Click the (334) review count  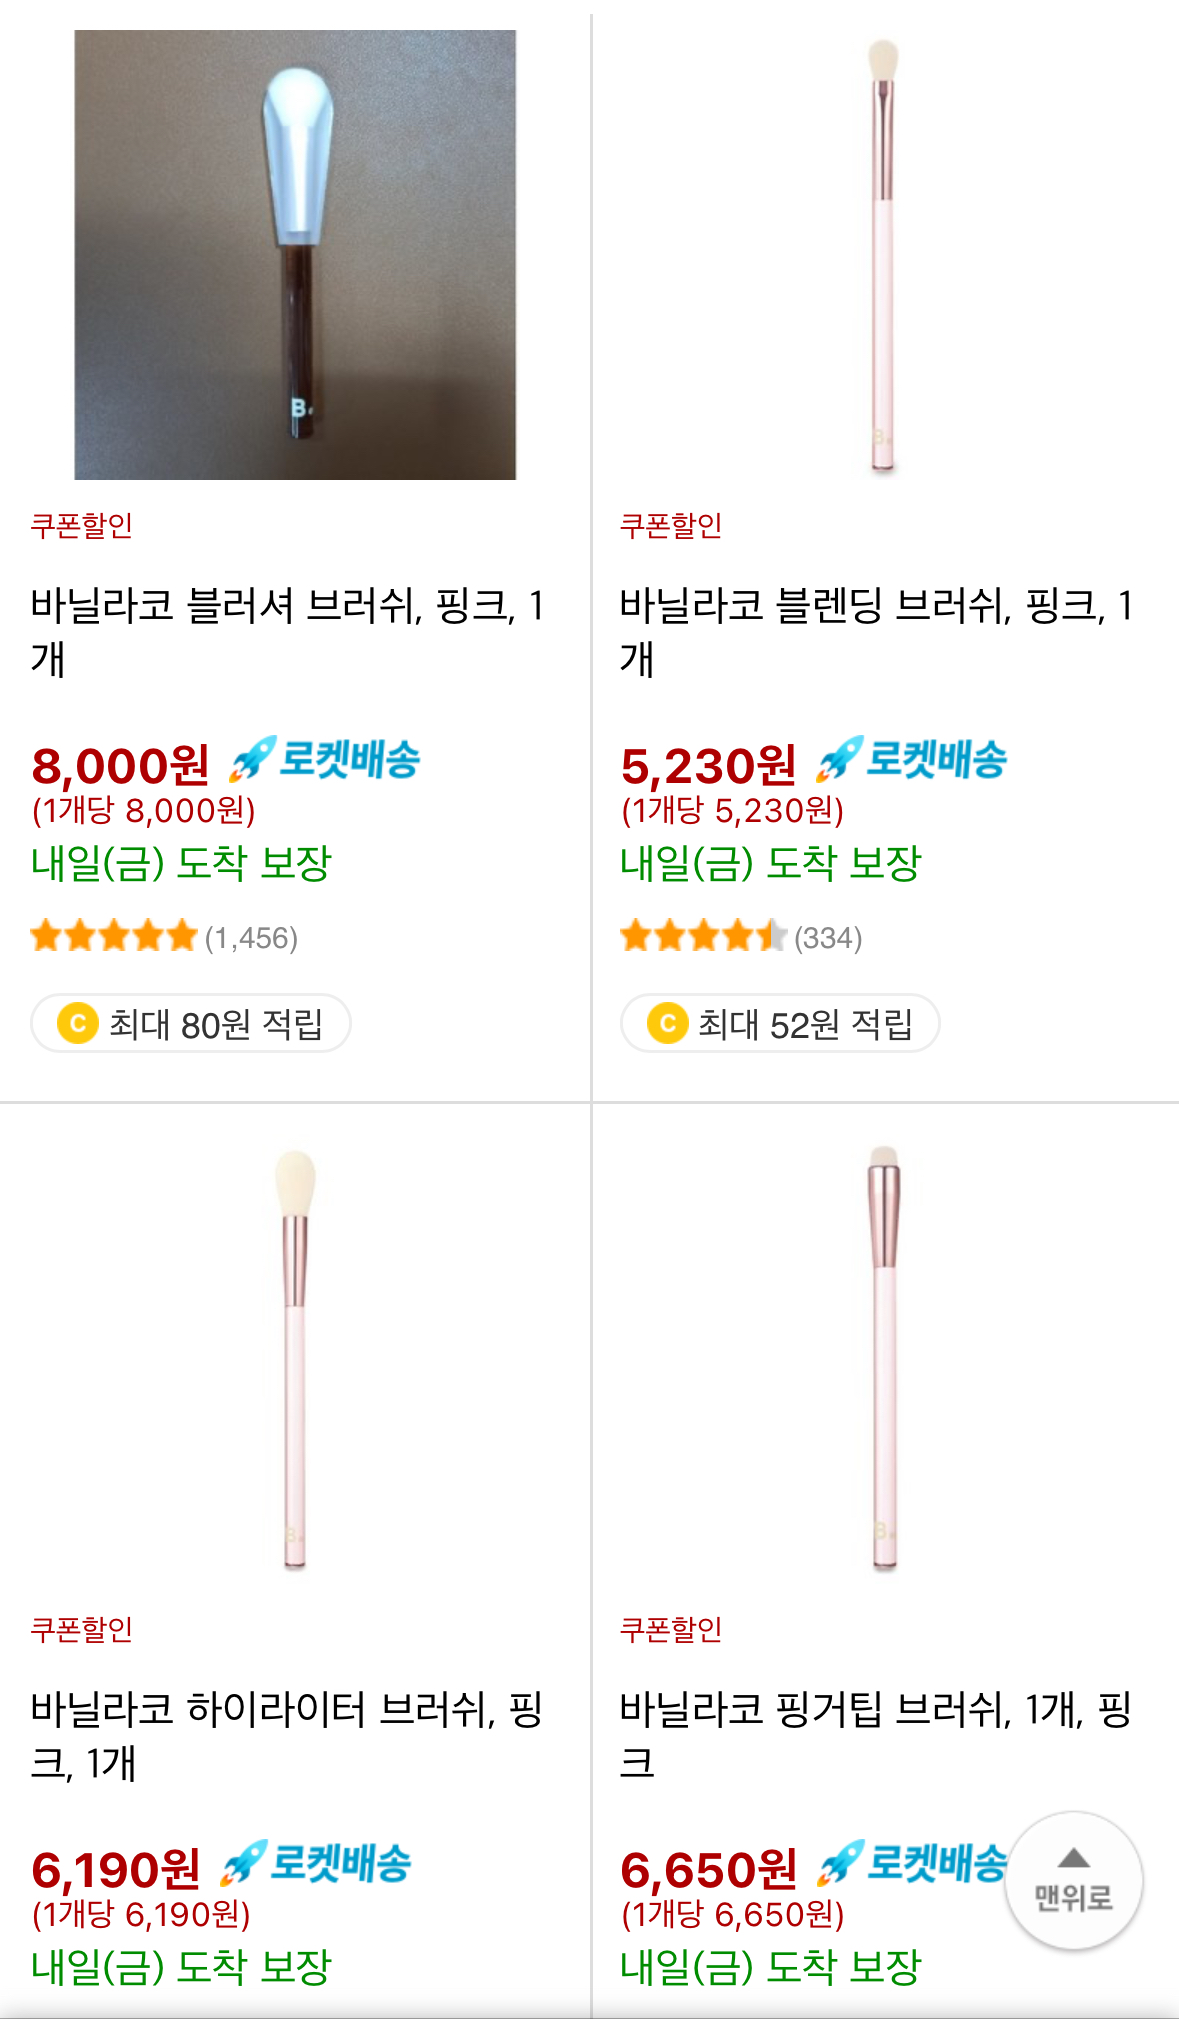828,938
